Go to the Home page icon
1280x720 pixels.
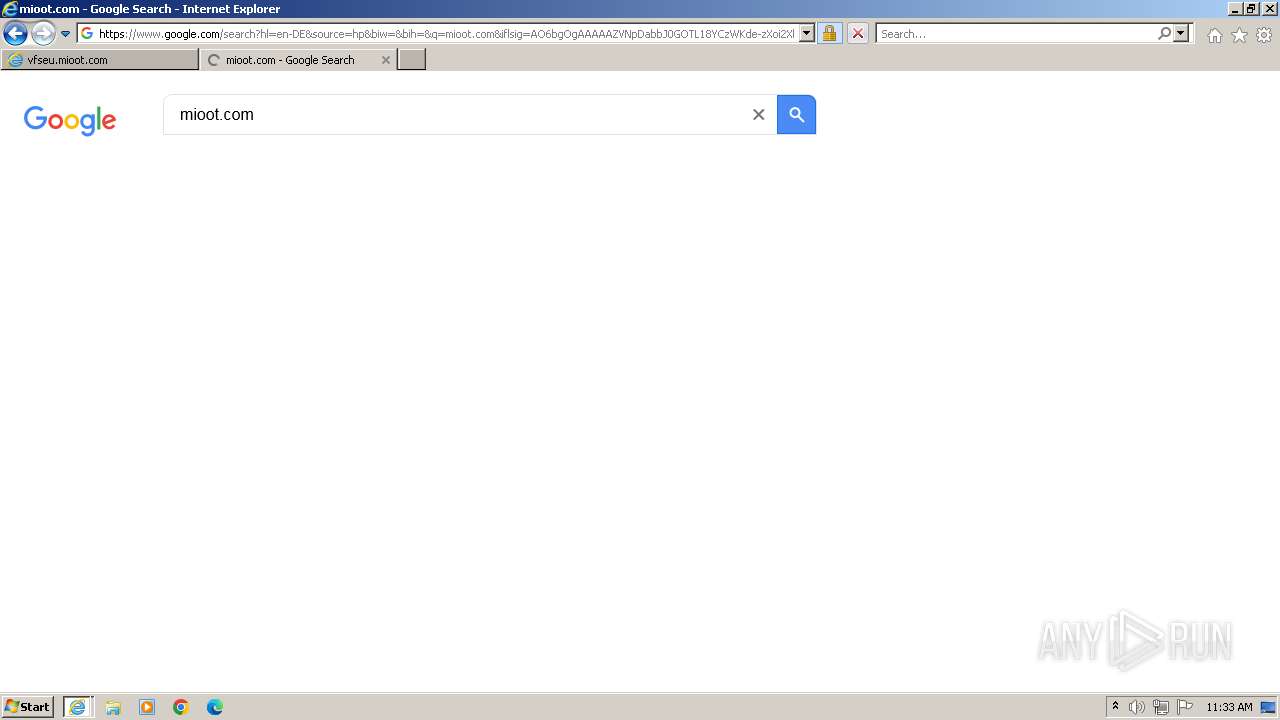[x=1214, y=35]
